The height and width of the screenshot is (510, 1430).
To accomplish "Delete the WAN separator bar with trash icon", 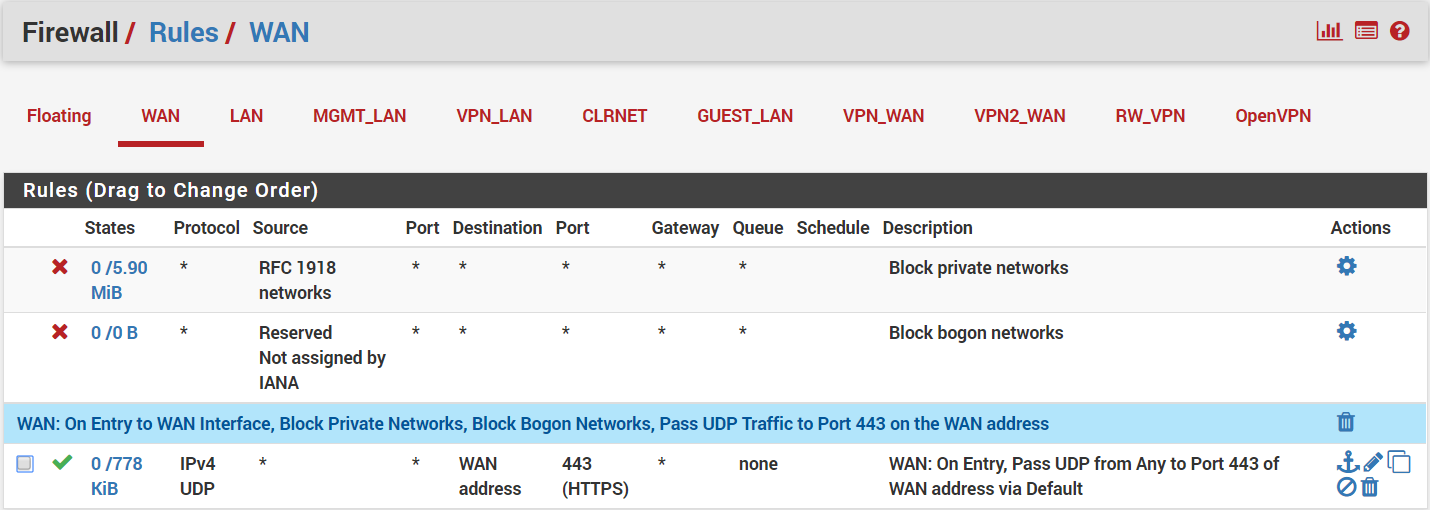I will [x=1346, y=422].
